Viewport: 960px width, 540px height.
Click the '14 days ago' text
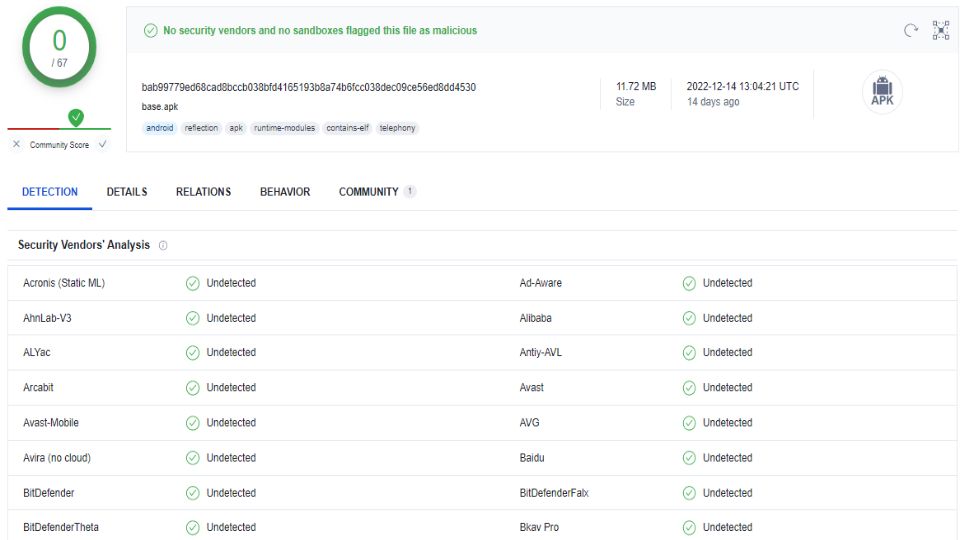[713, 102]
